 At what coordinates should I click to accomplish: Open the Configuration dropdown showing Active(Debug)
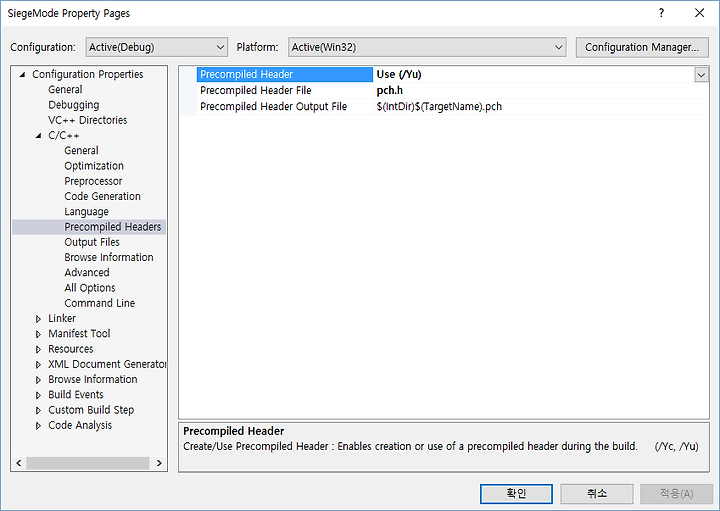(157, 47)
